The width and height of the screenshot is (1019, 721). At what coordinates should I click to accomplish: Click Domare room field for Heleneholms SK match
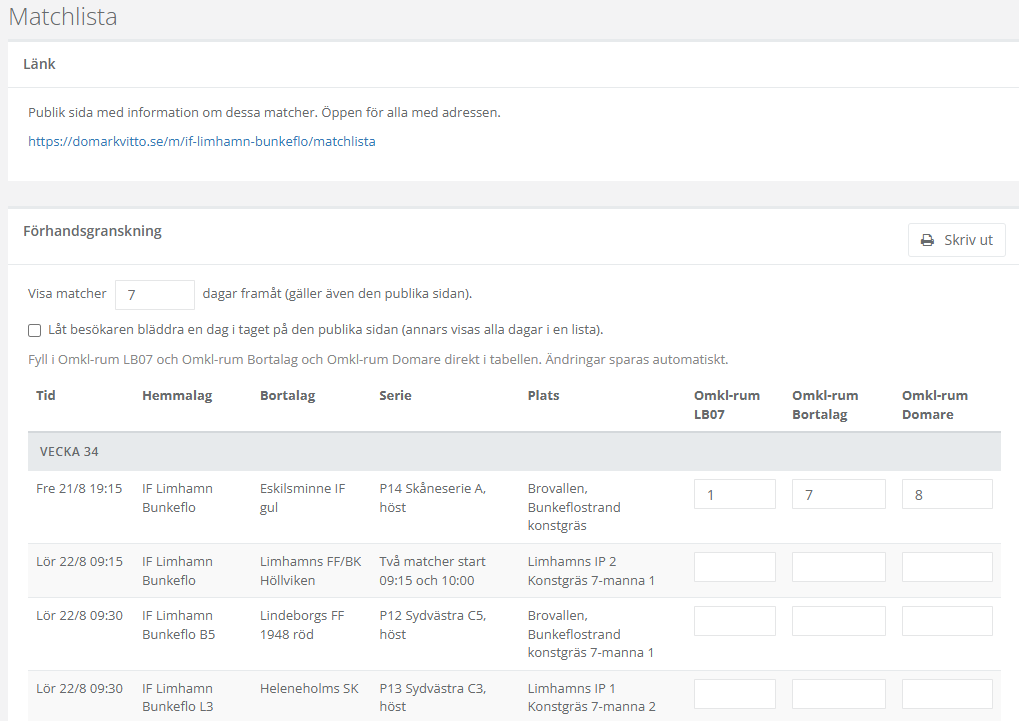947,694
